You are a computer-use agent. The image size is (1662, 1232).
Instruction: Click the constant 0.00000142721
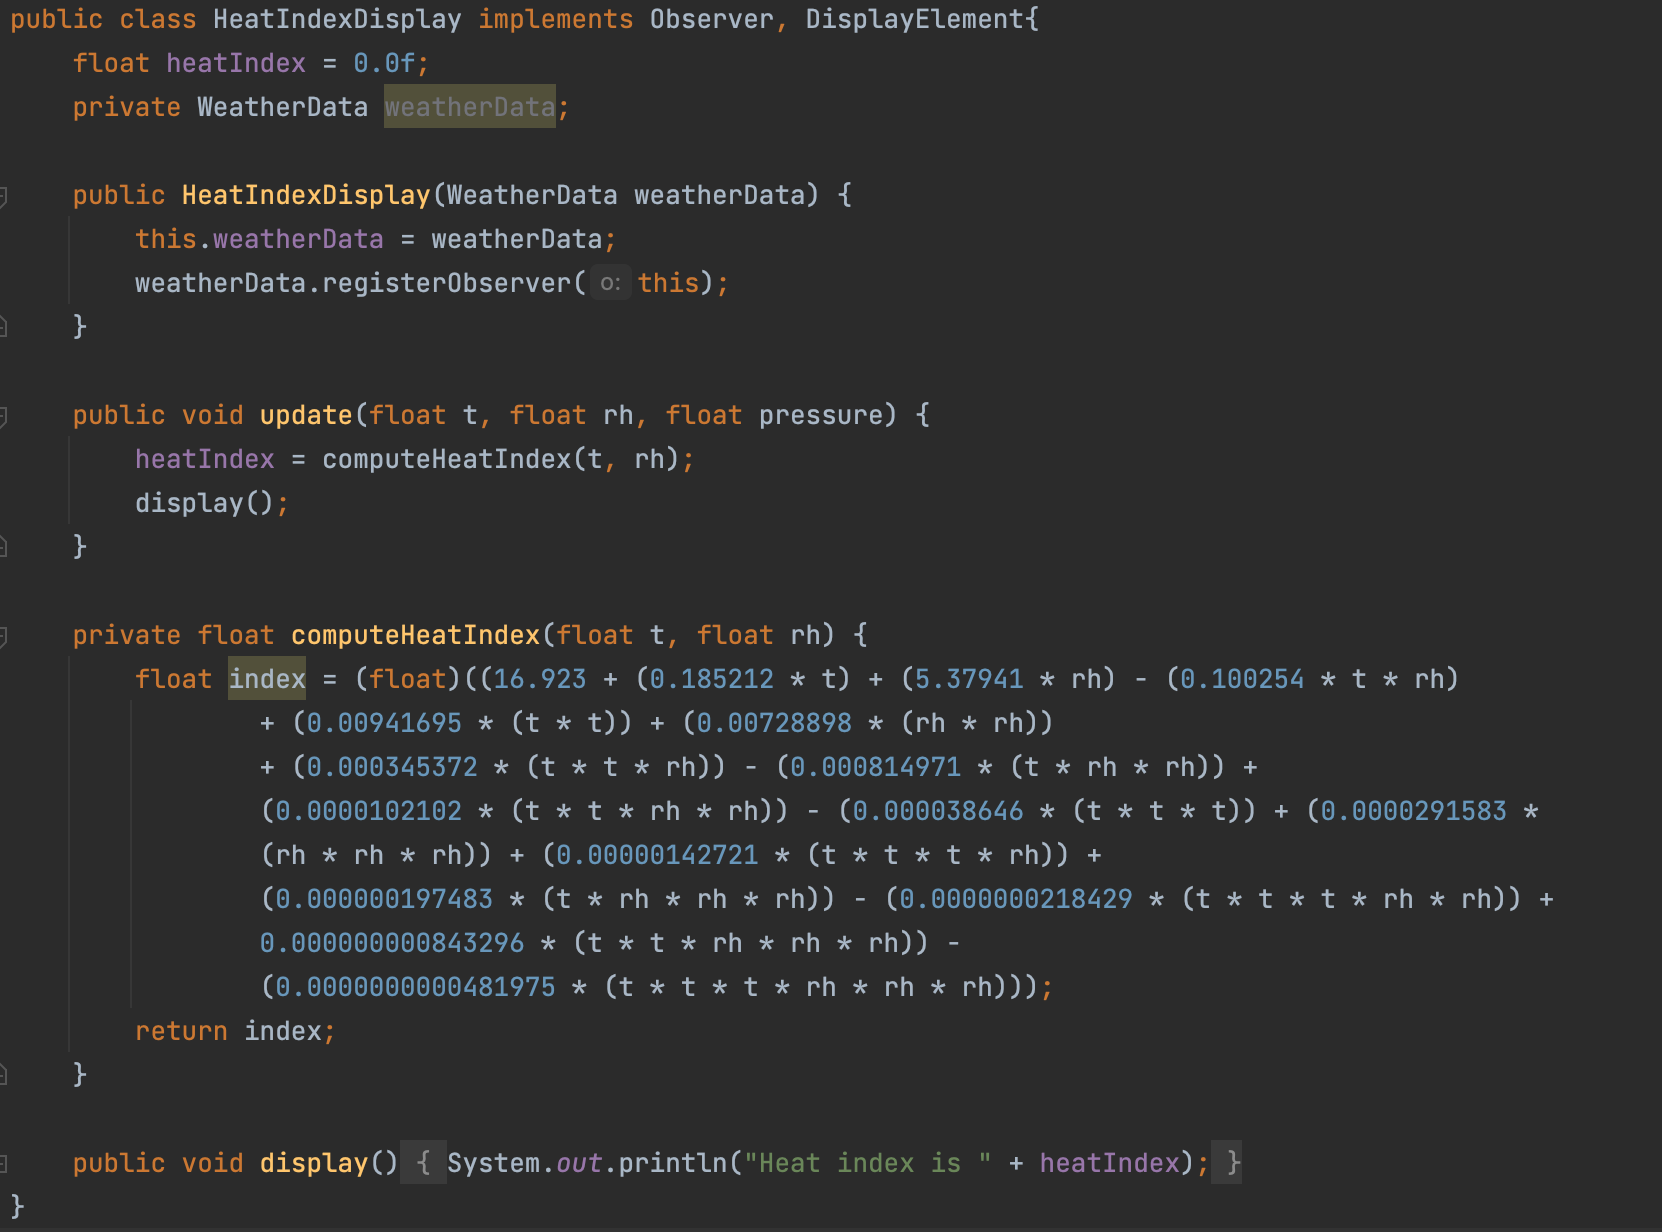pyautogui.click(x=657, y=855)
